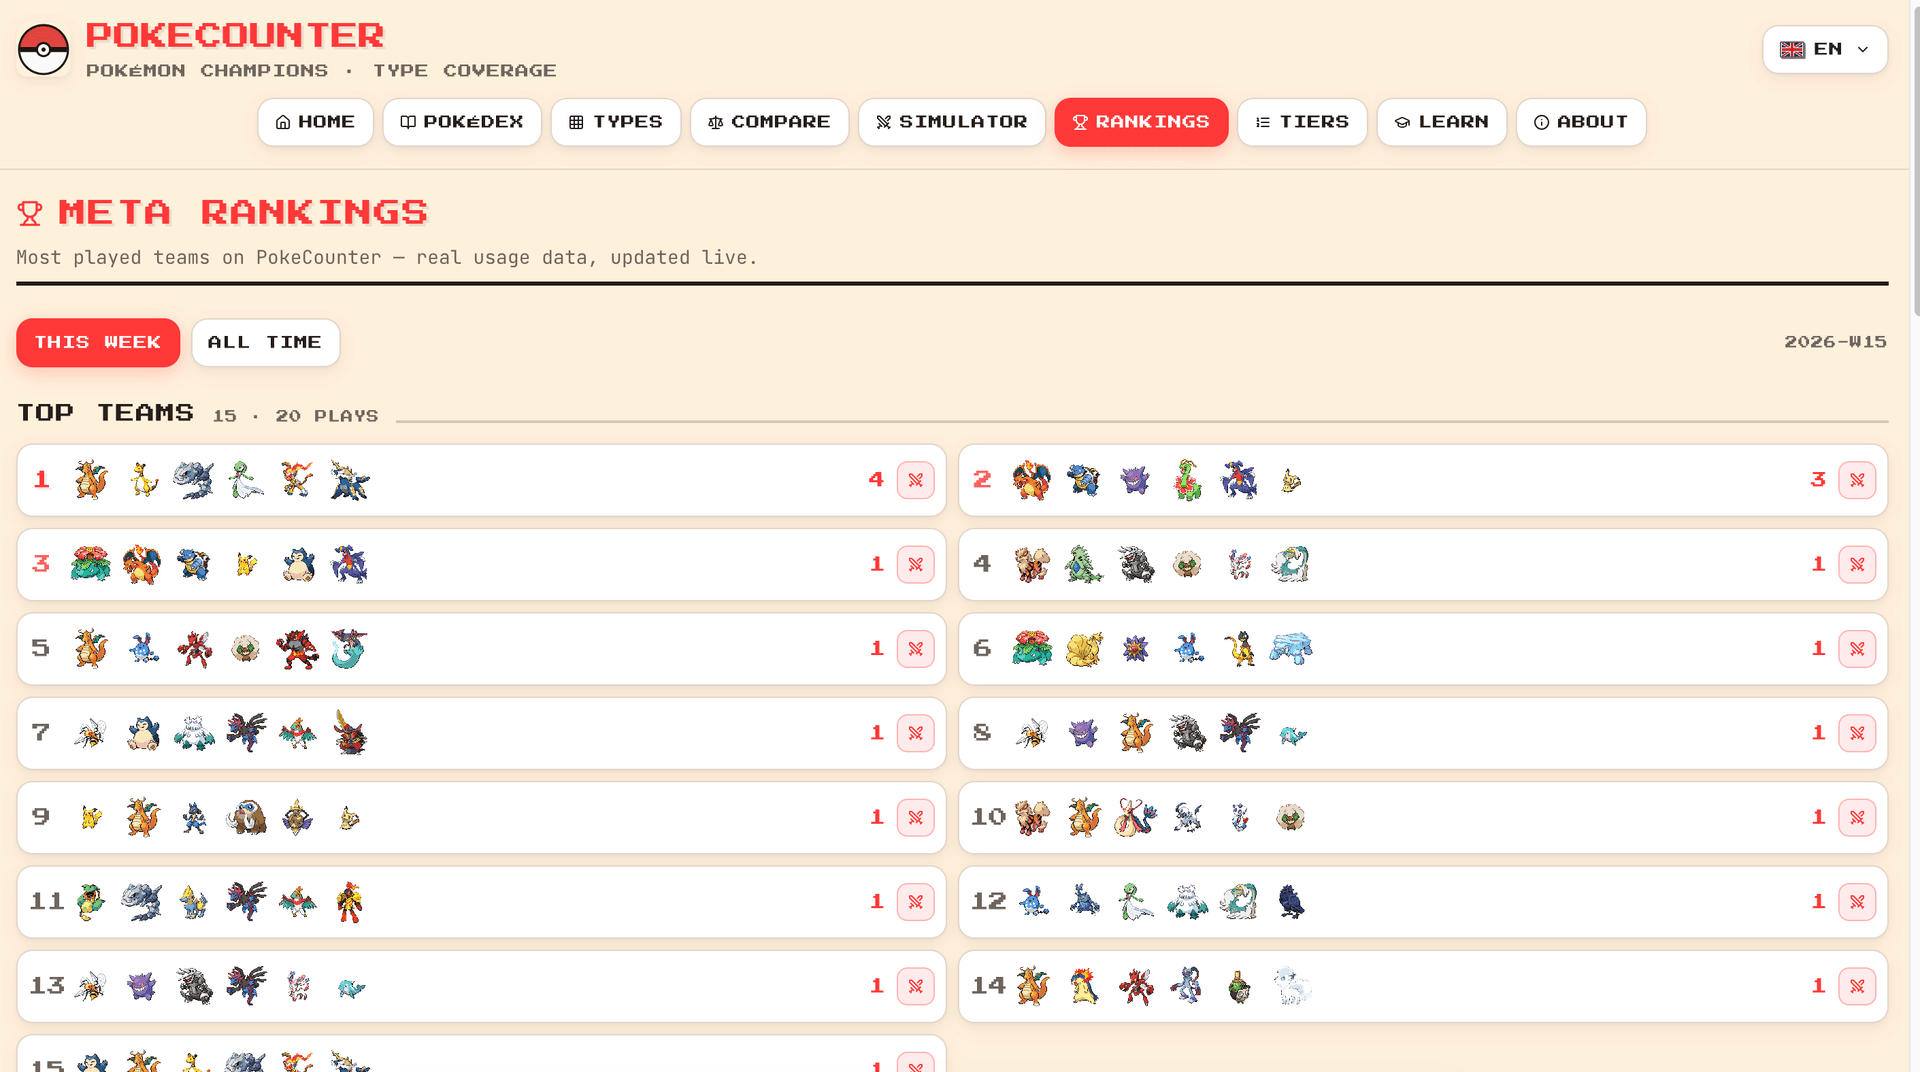Click Pikachu sprite in team 9
1920x1072 pixels.
pos(91,817)
